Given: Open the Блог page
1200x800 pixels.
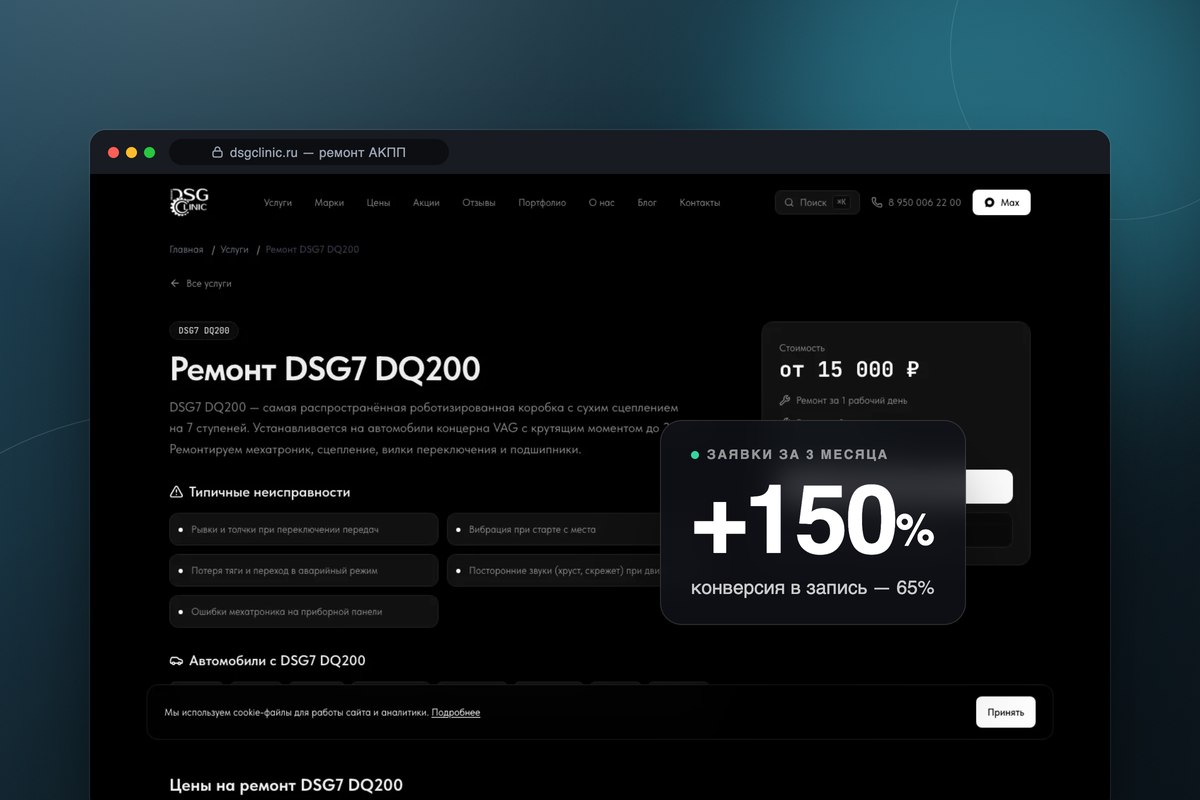Looking at the screenshot, I should [647, 203].
